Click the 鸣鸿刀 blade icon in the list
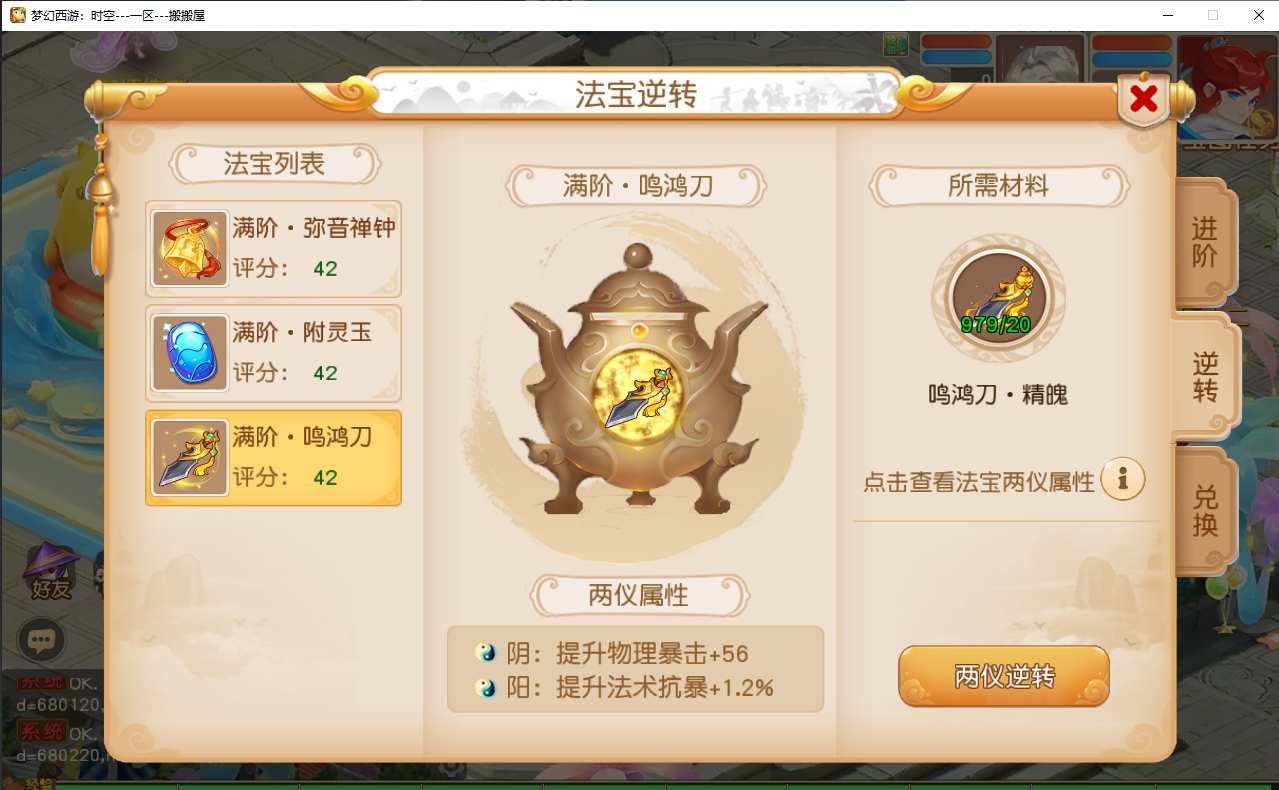The image size is (1279, 790). pyautogui.click(x=190, y=457)
